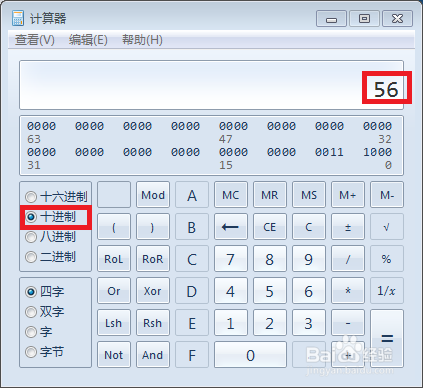Click the MS memory store button

coord(309,195)
